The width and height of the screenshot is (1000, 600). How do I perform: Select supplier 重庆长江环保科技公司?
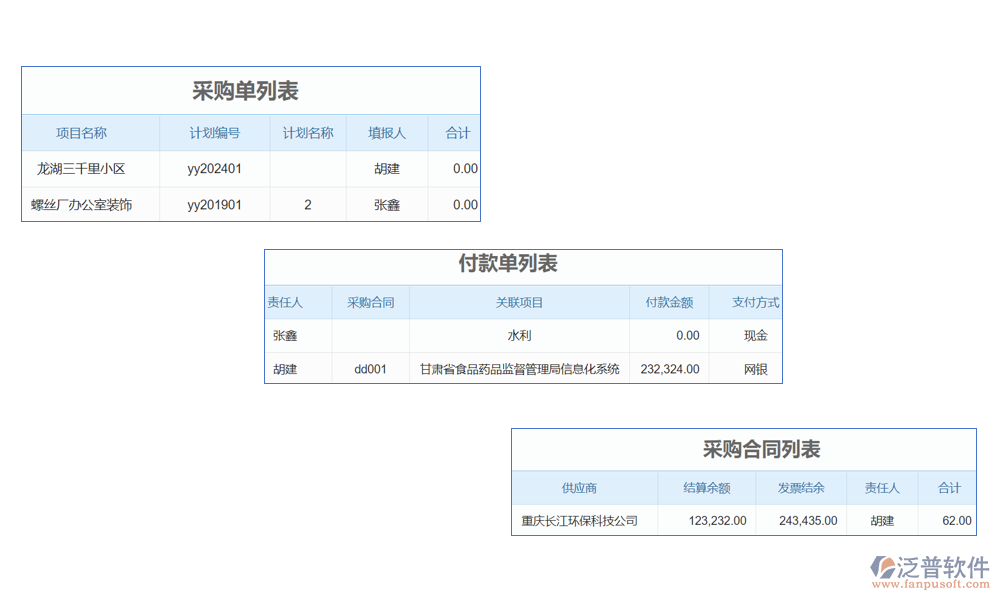(x=579, y=521)
